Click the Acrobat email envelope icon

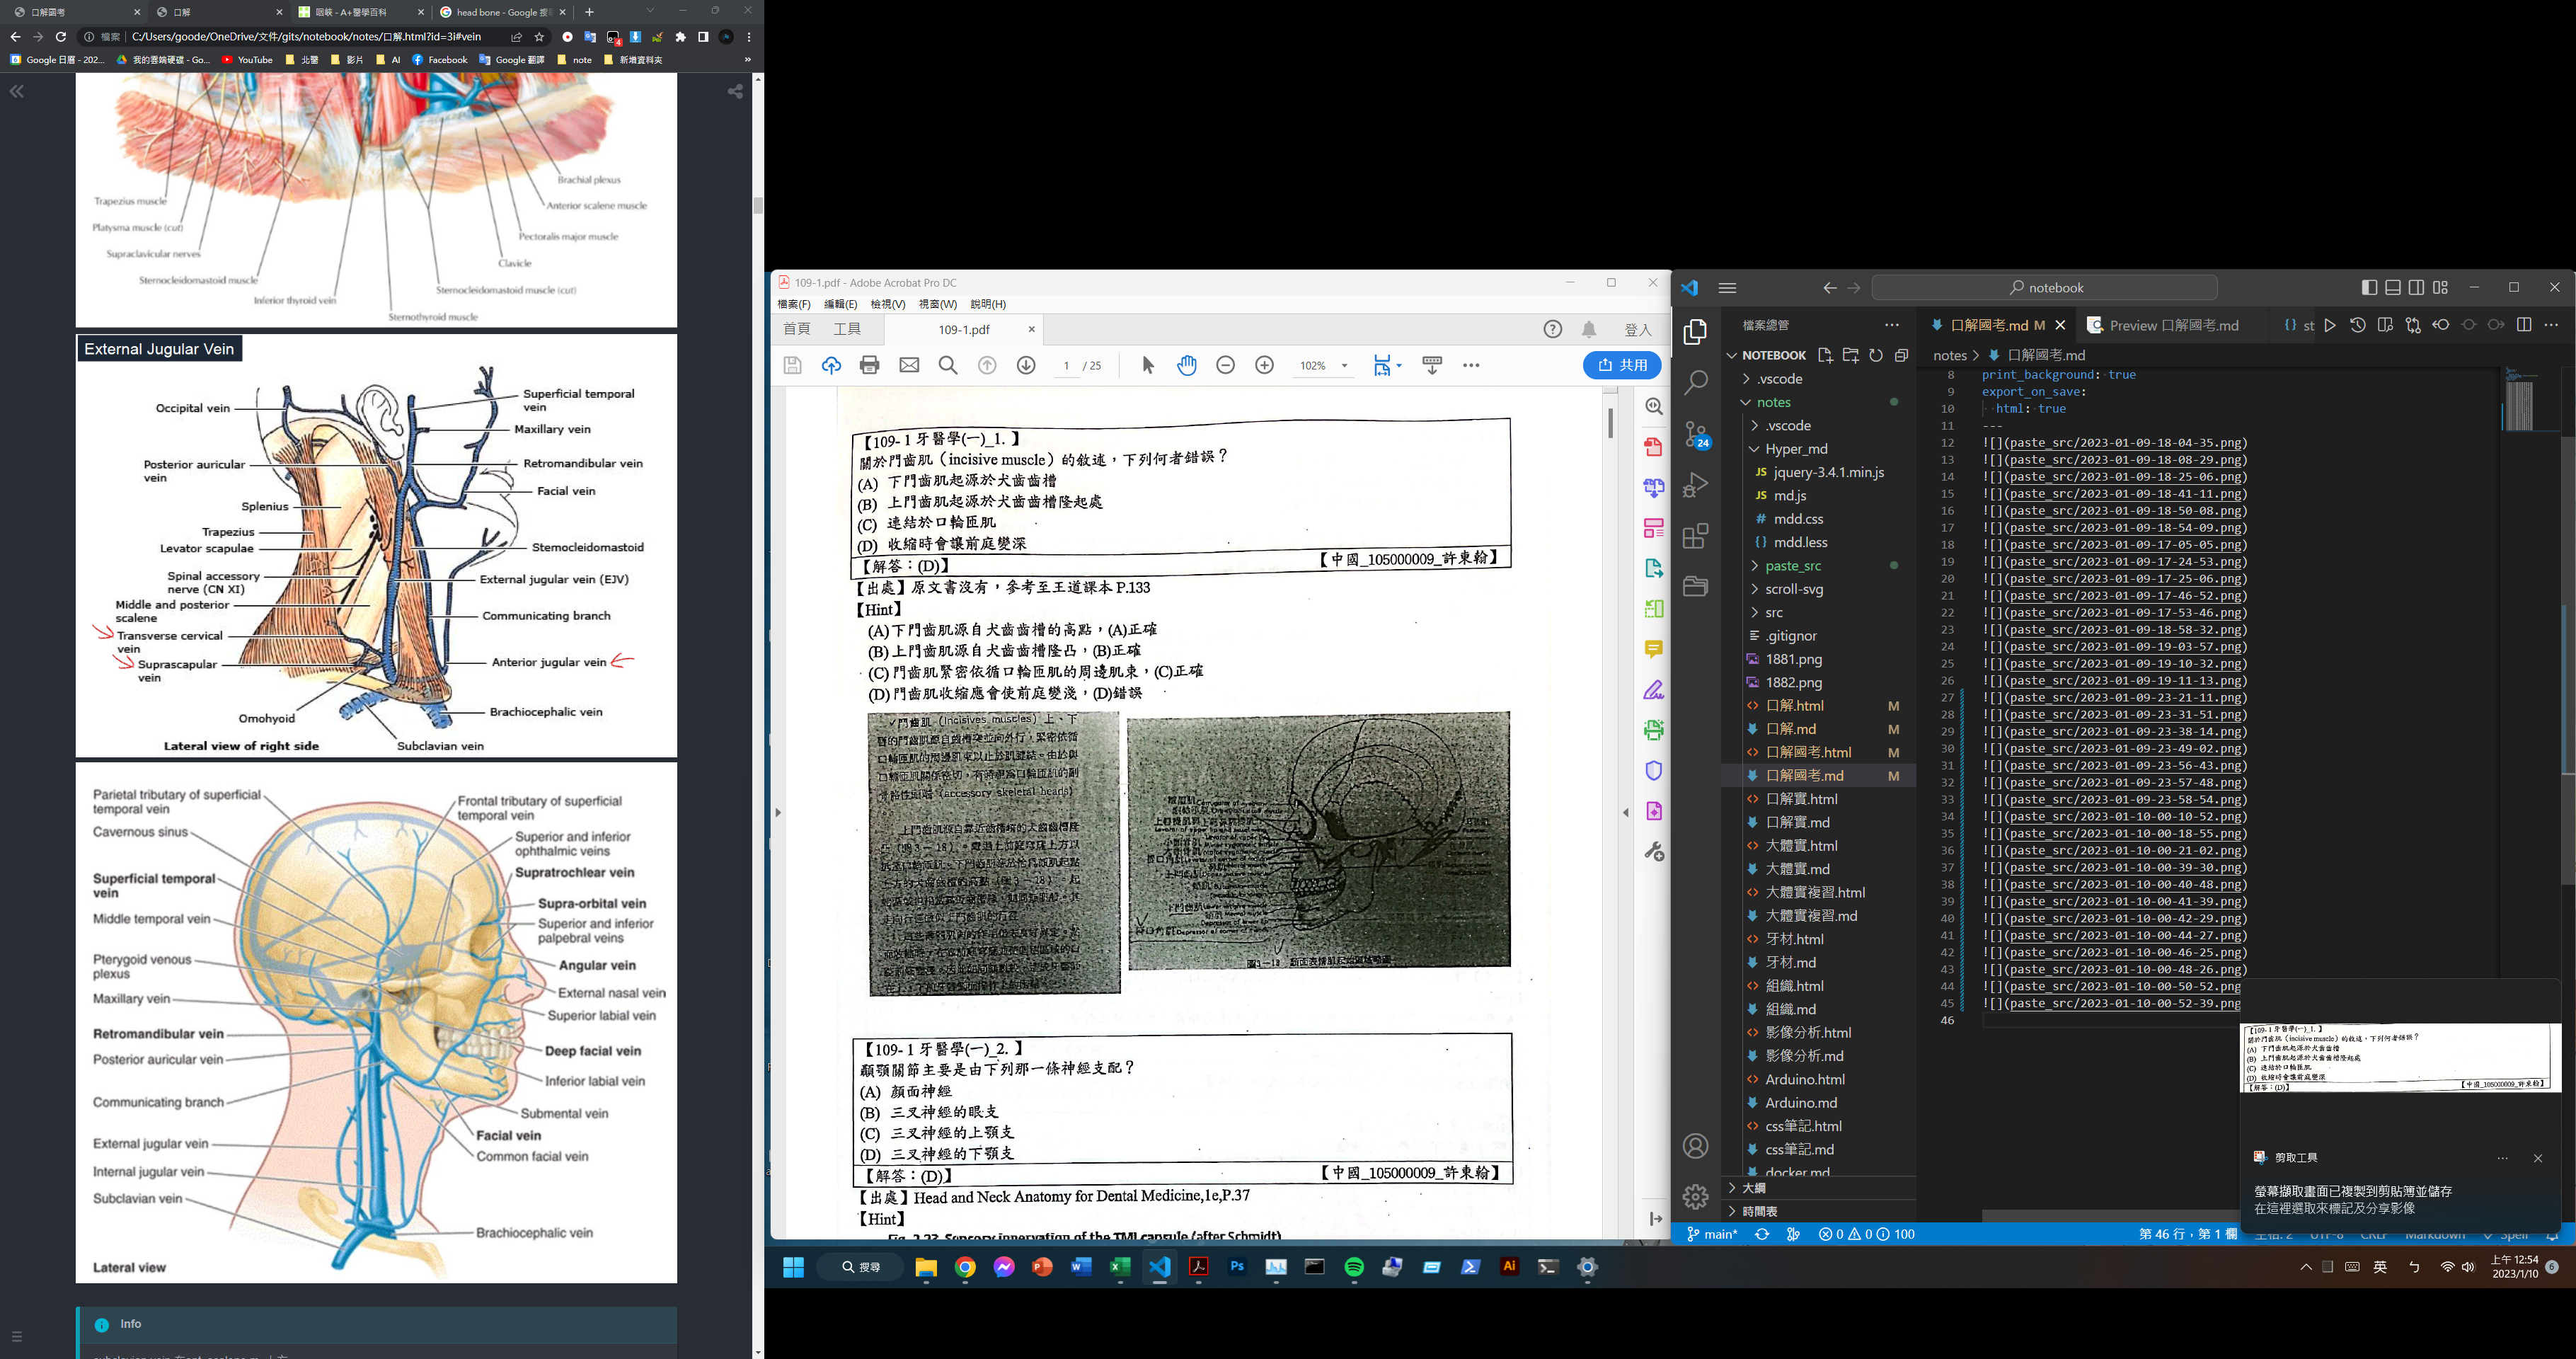[x=908, y=365]
